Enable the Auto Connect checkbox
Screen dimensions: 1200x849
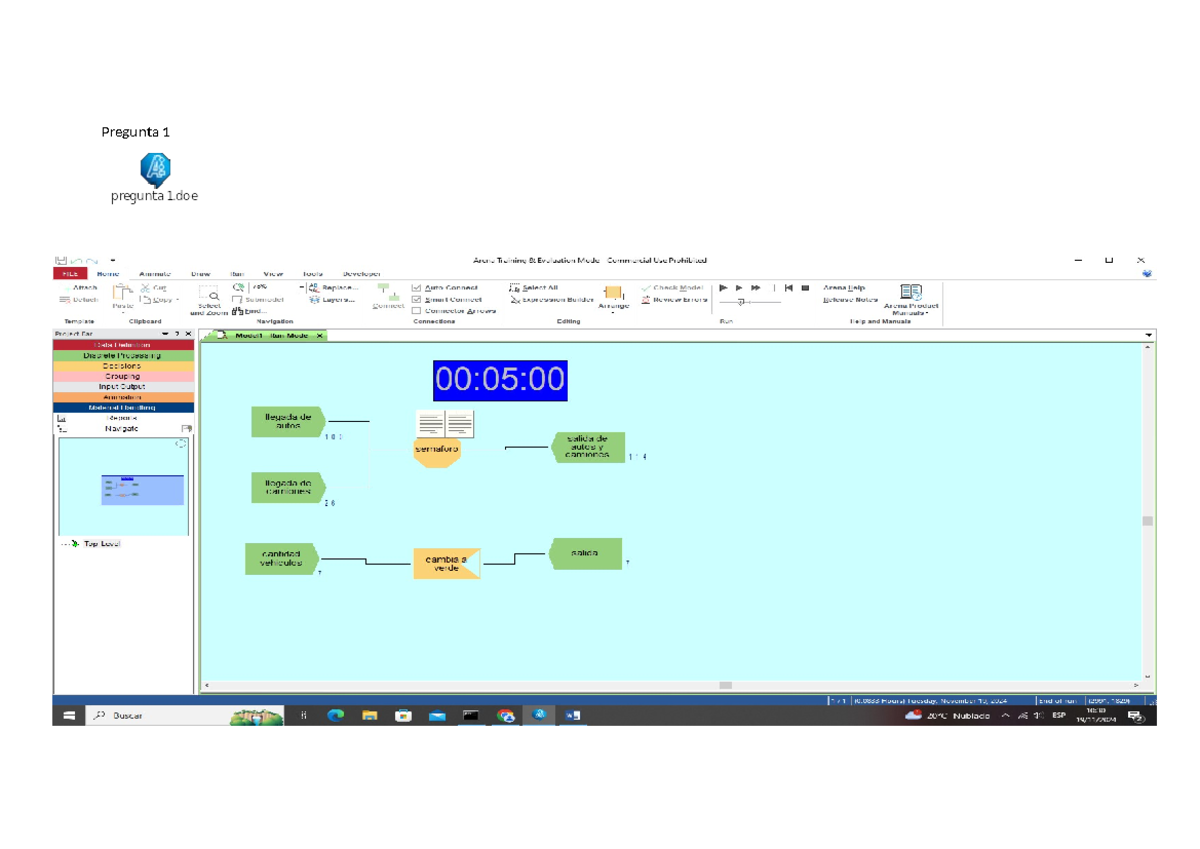(x=415, y=288)
